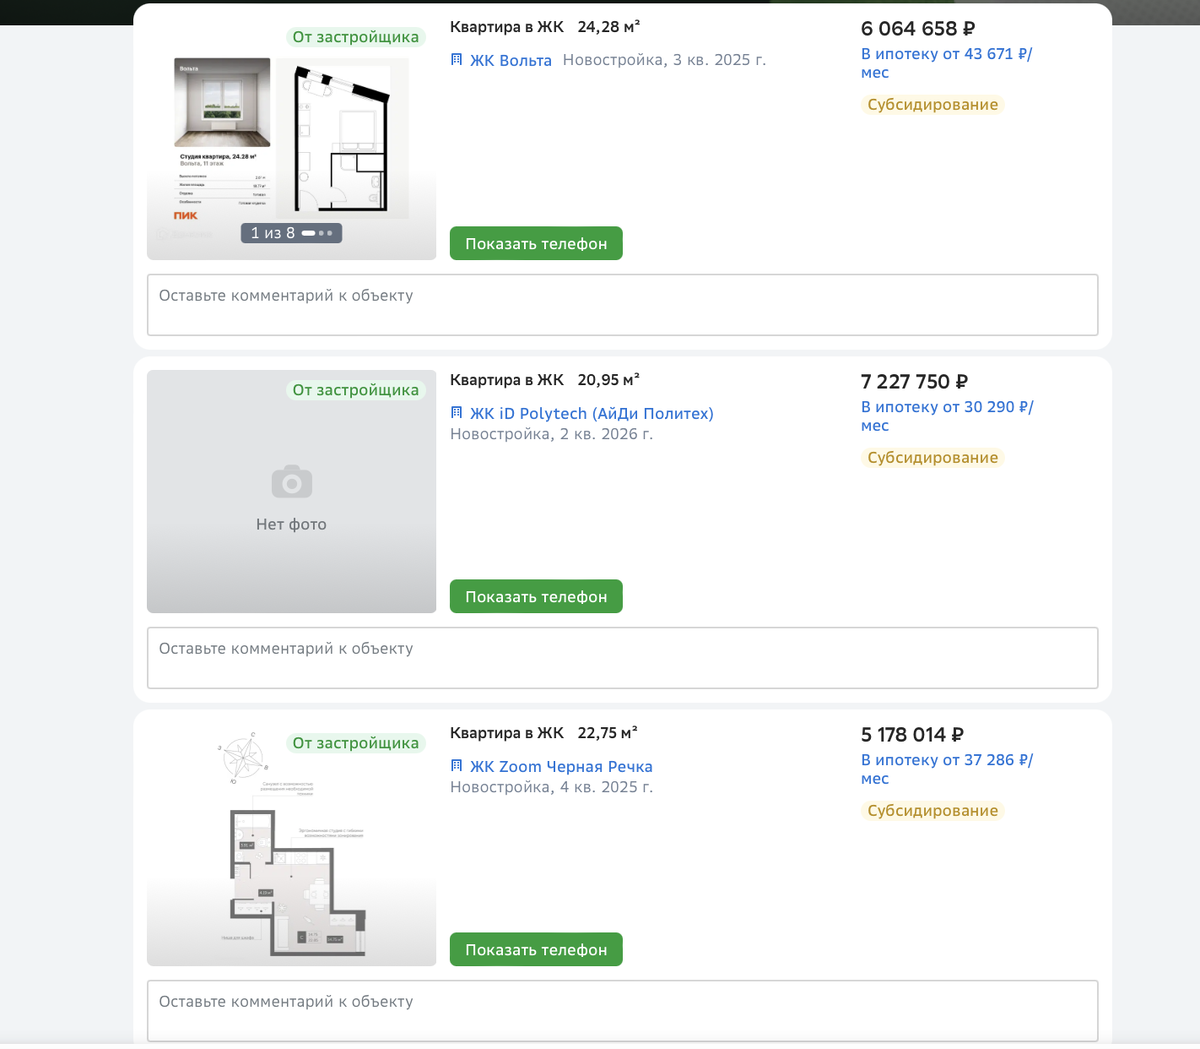1200x1049 pixels.
Task: Open ЖК Вольта complex link
Action: click(510, 61)
